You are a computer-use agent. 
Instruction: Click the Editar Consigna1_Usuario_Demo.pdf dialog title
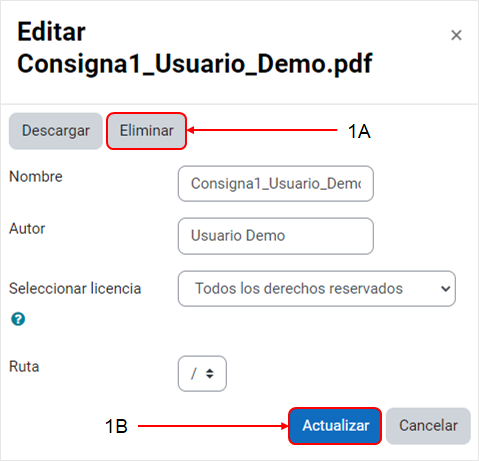pyautogui.click(x=195, y=48)
